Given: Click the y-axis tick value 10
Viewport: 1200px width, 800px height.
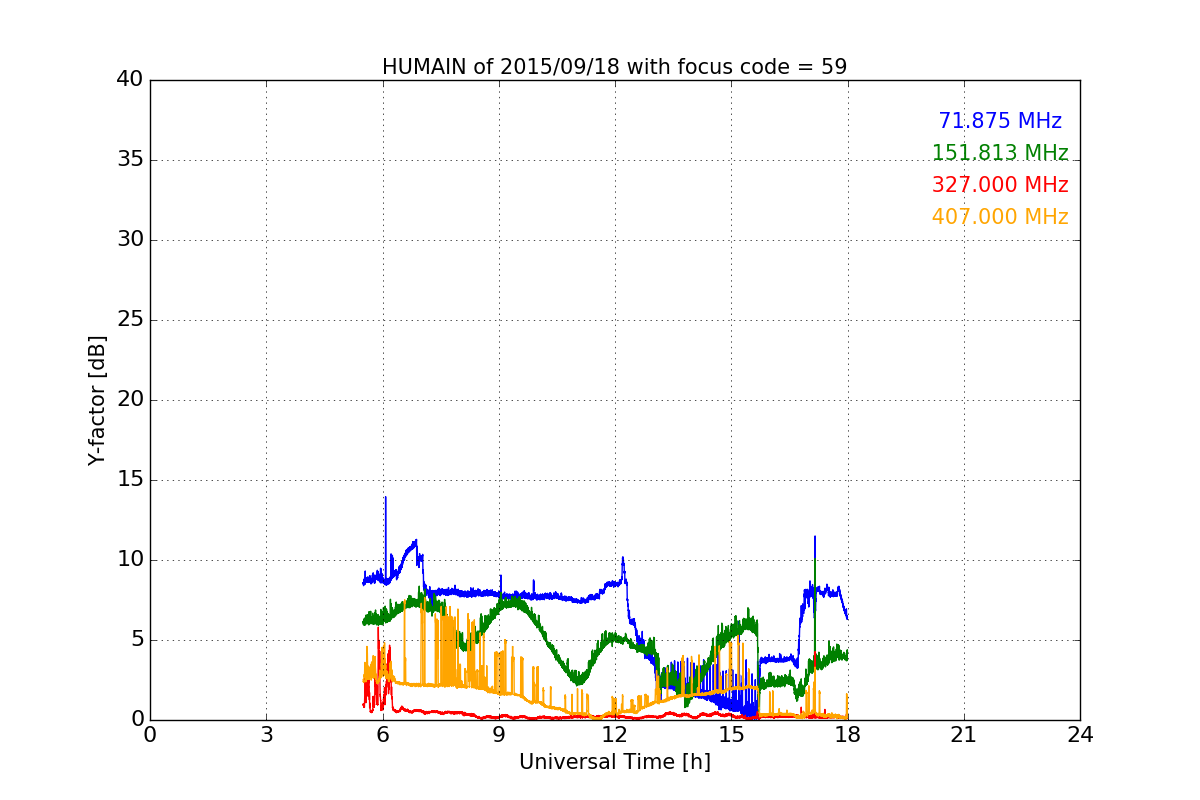Looking at the screenshot, I should [x=129, y=560].
